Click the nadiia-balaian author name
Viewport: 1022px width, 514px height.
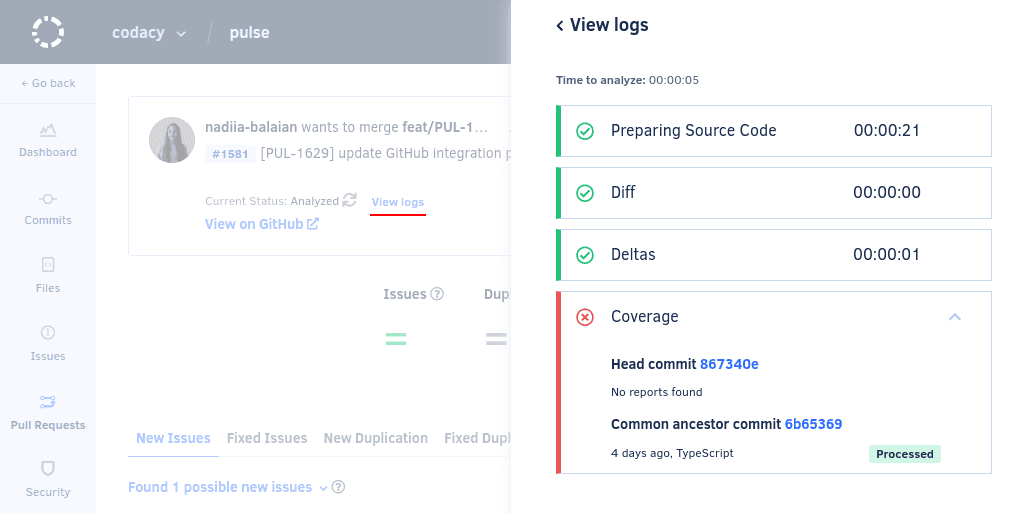[251, 127]
